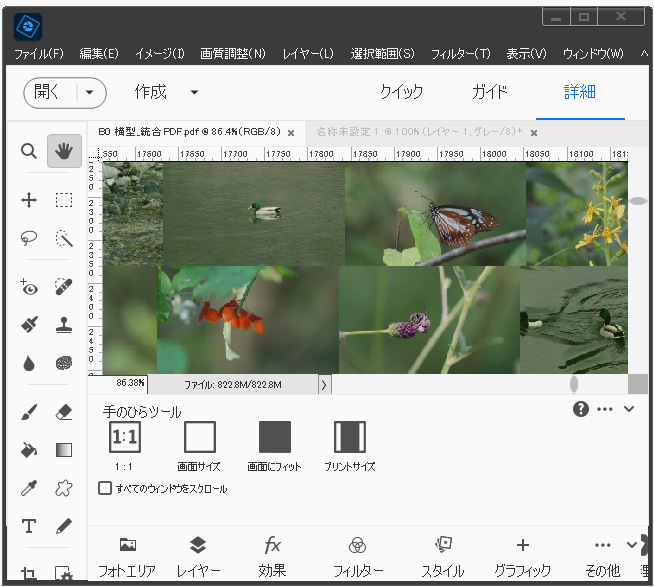Open the Window (ウィンドウ) menu

593,53
